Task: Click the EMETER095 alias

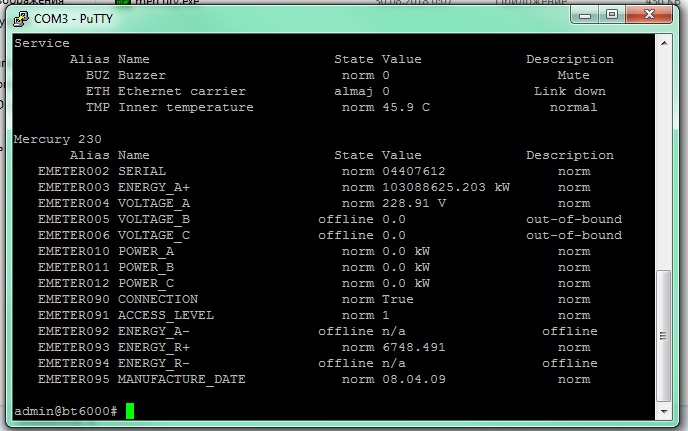Action: click(x=74, y=379)
